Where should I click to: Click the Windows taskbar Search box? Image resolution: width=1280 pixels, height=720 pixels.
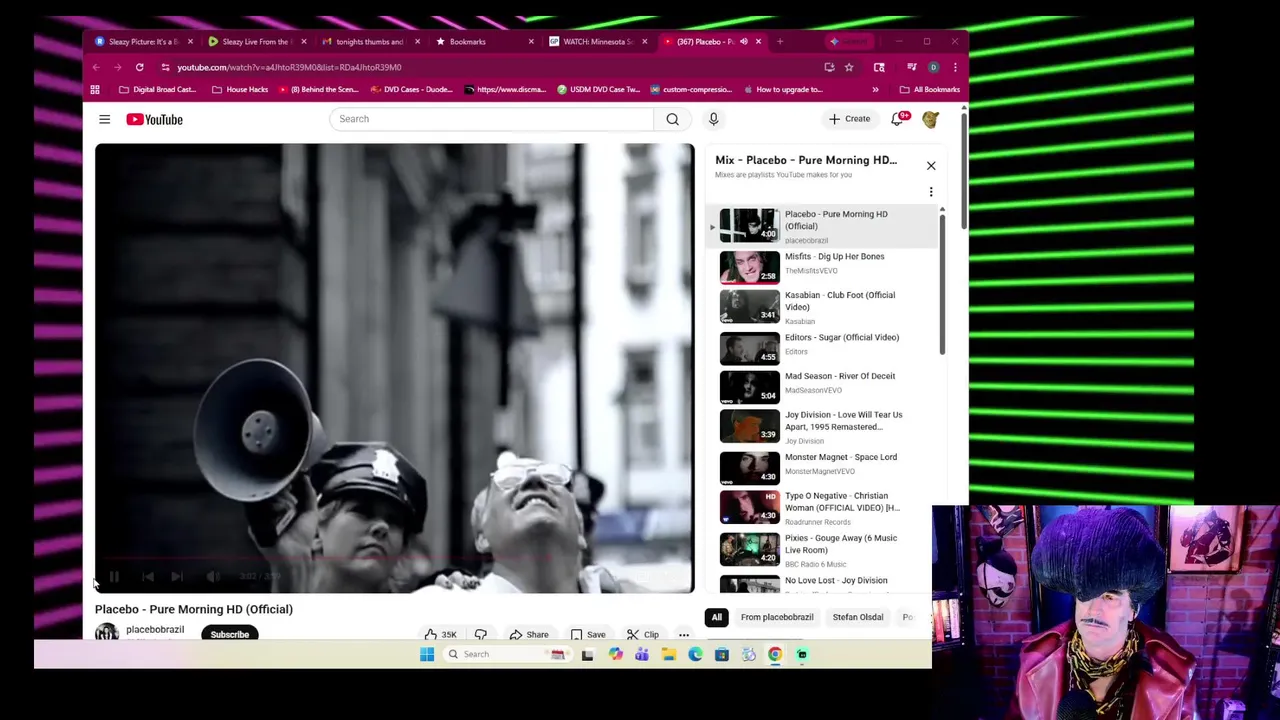click(506, 655)
